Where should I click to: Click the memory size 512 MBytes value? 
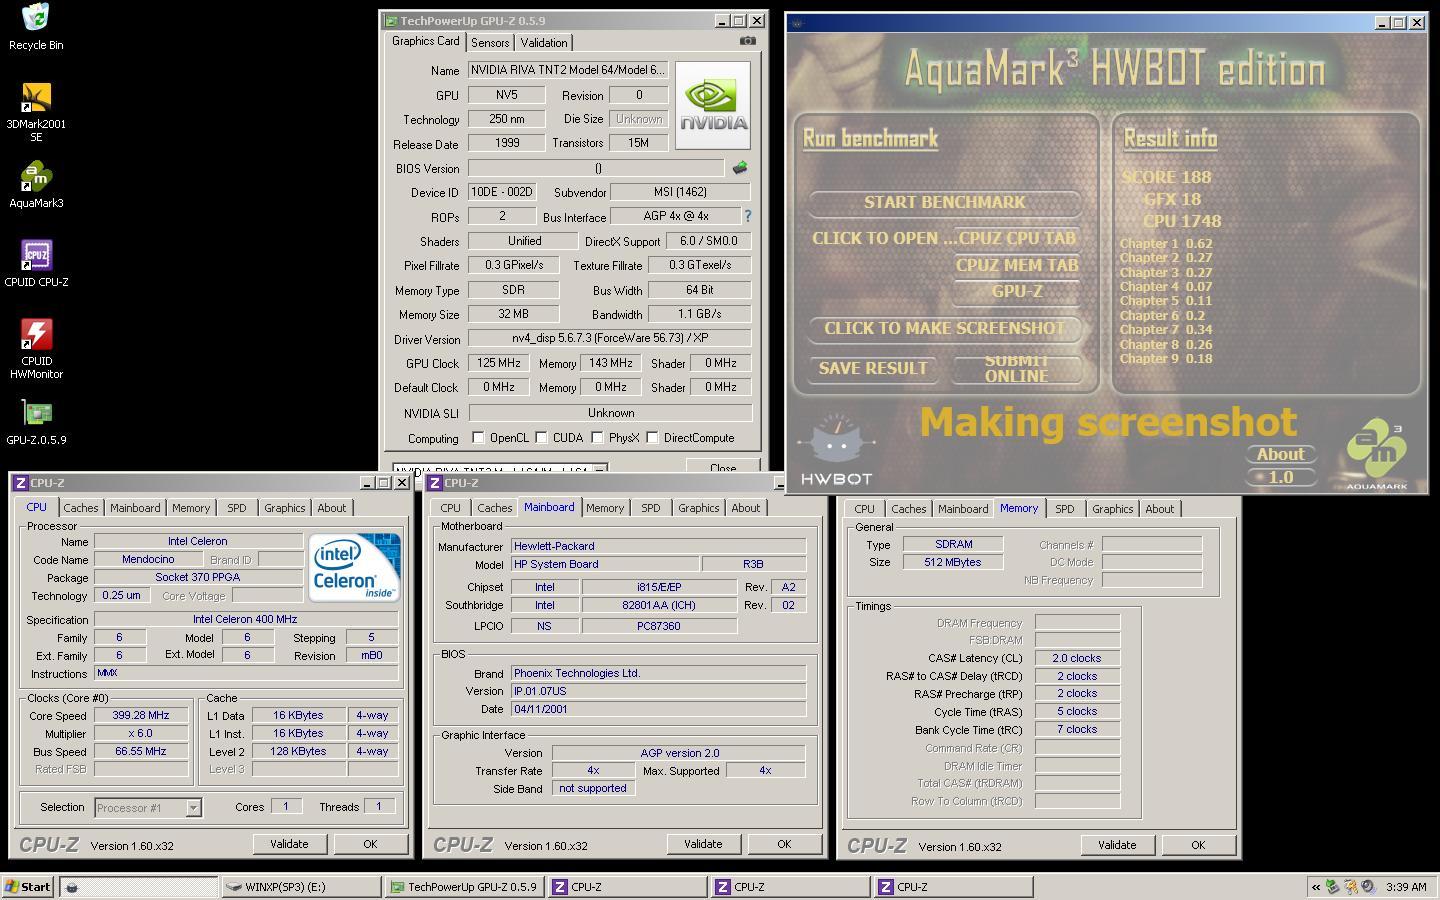(953, 562)
